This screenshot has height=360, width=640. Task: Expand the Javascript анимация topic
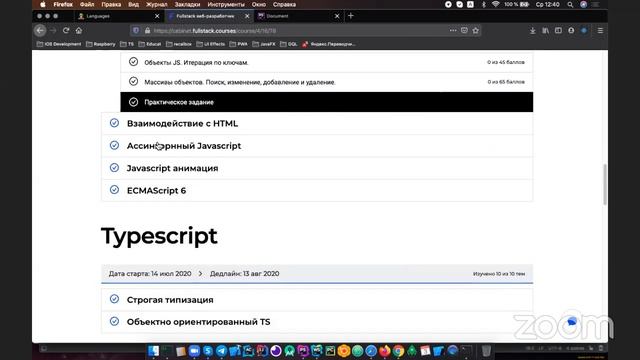click(317, 168)
